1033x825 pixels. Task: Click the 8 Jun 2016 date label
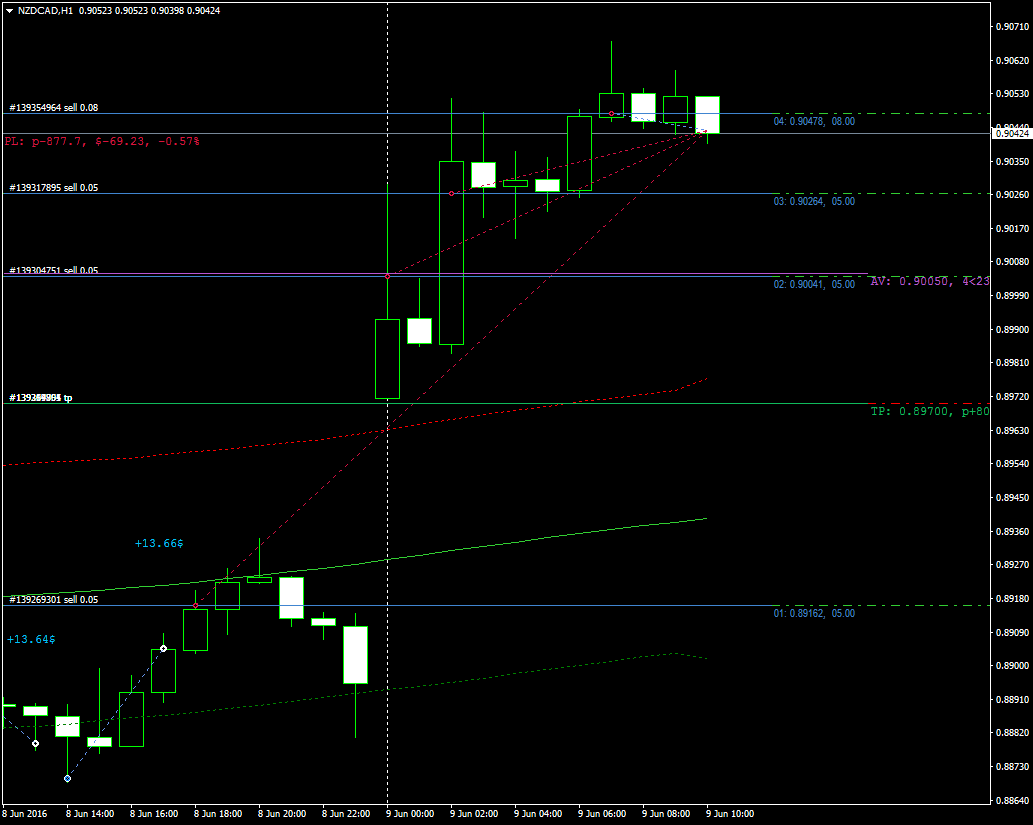pyautogui.click(x=25, y=813)
